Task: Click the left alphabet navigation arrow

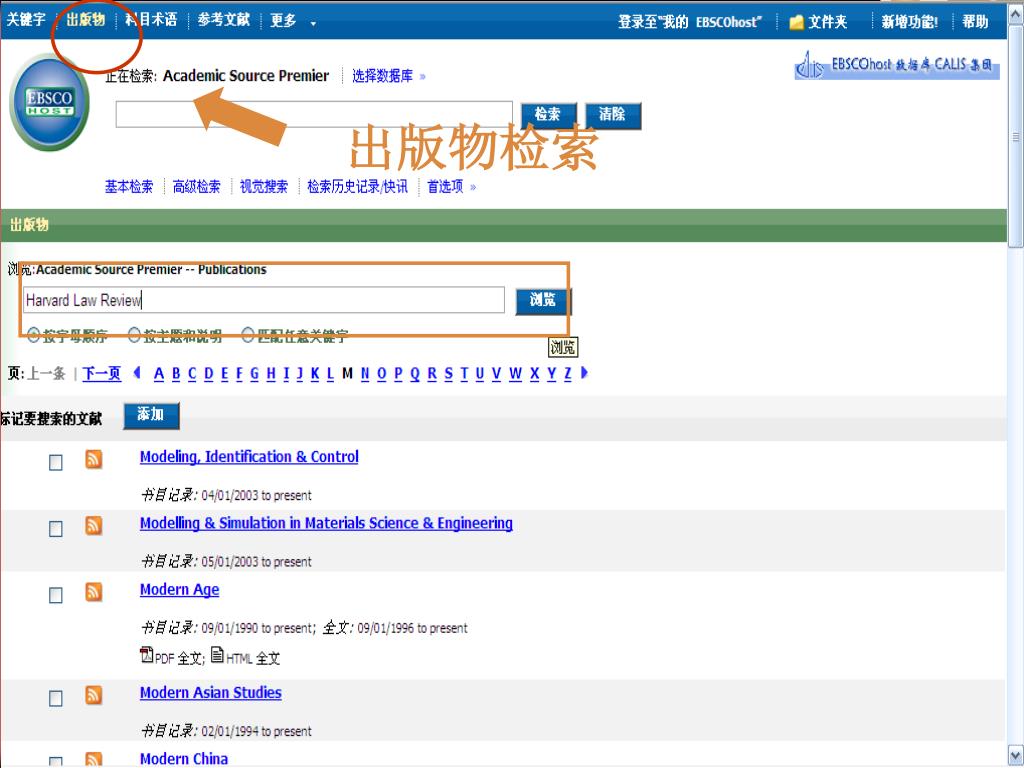Action: pos(137,373)
